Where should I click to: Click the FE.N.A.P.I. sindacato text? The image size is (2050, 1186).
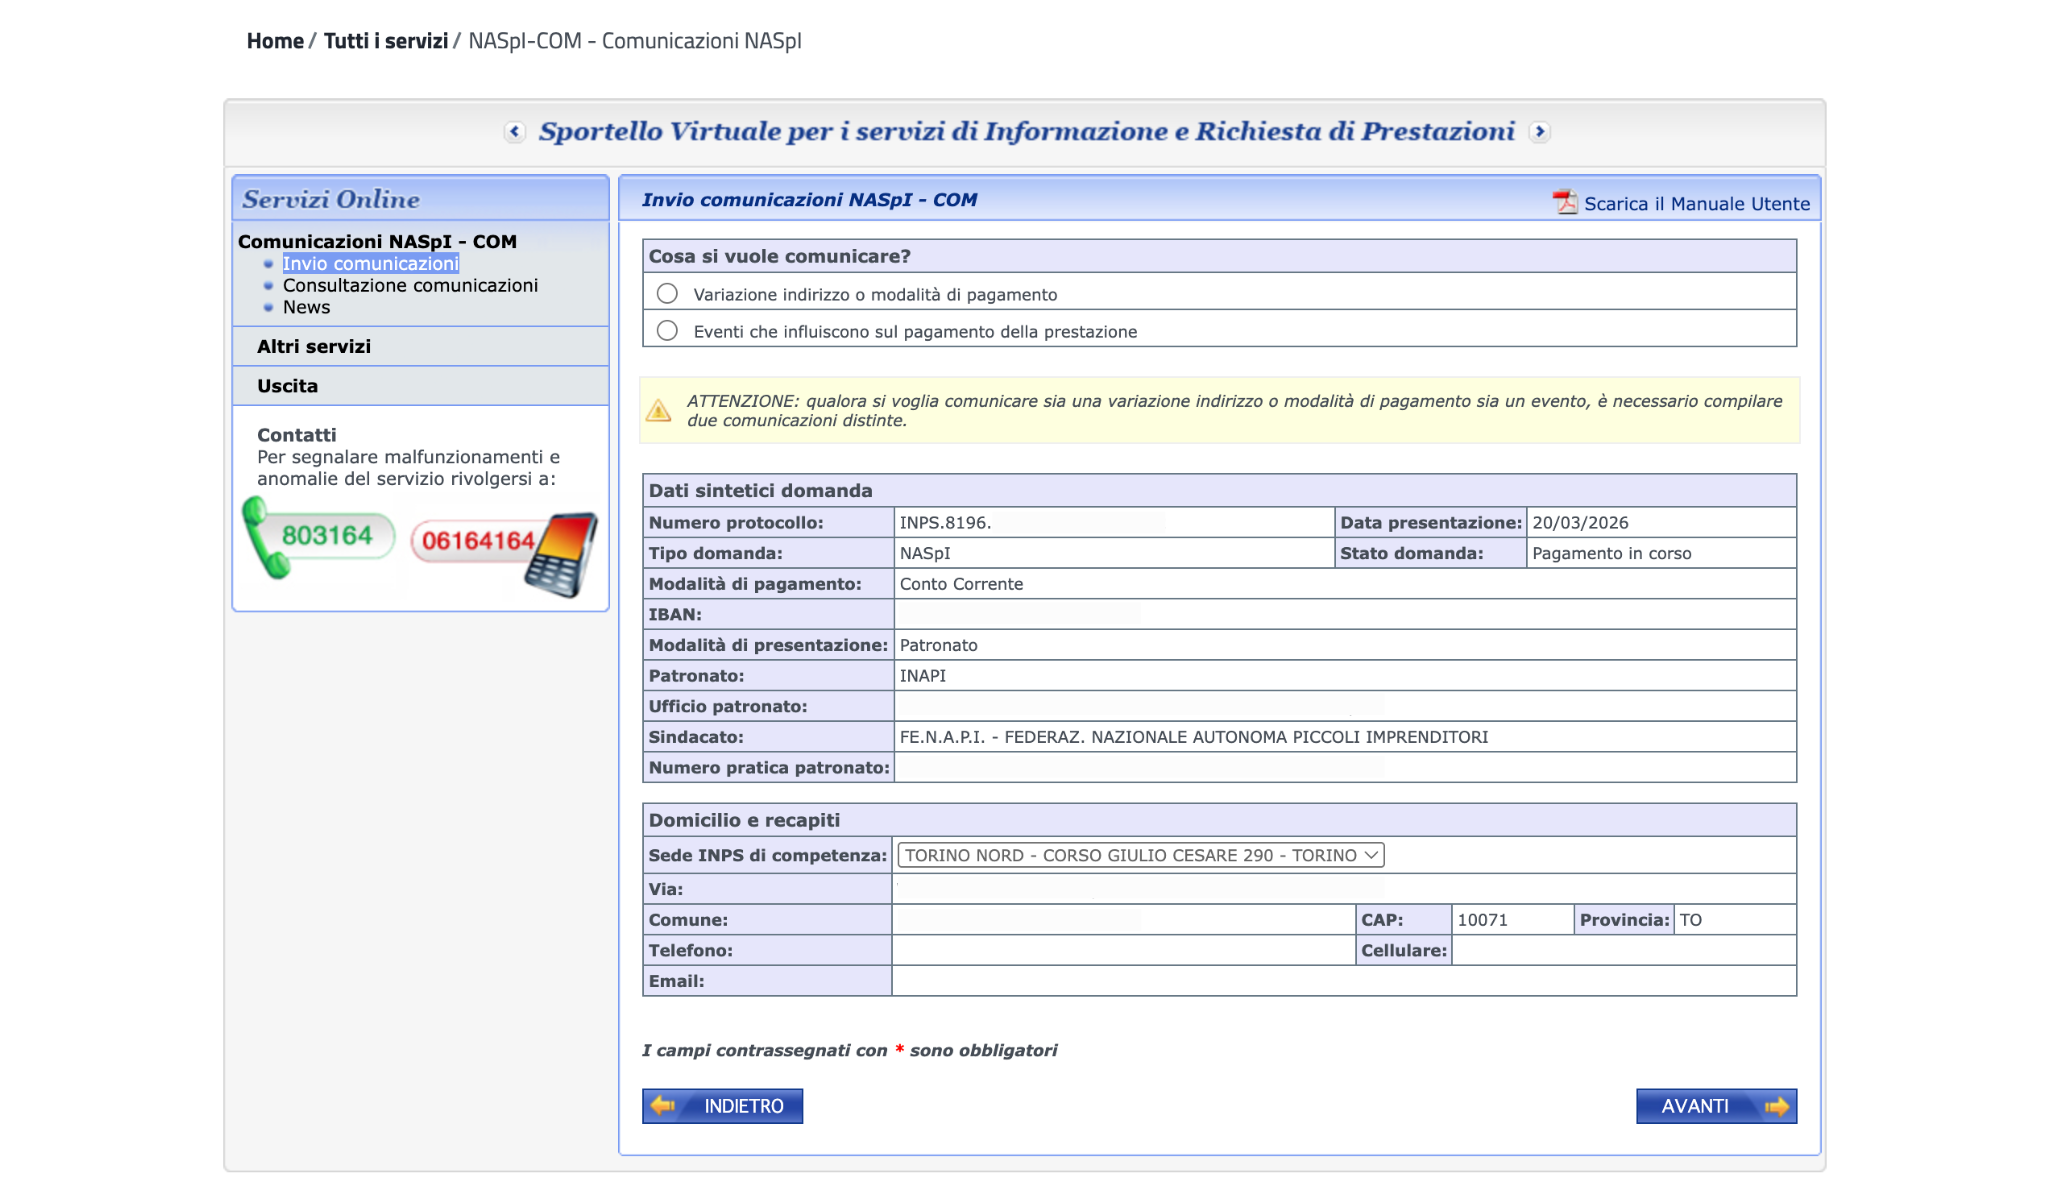click(1194, 737)
